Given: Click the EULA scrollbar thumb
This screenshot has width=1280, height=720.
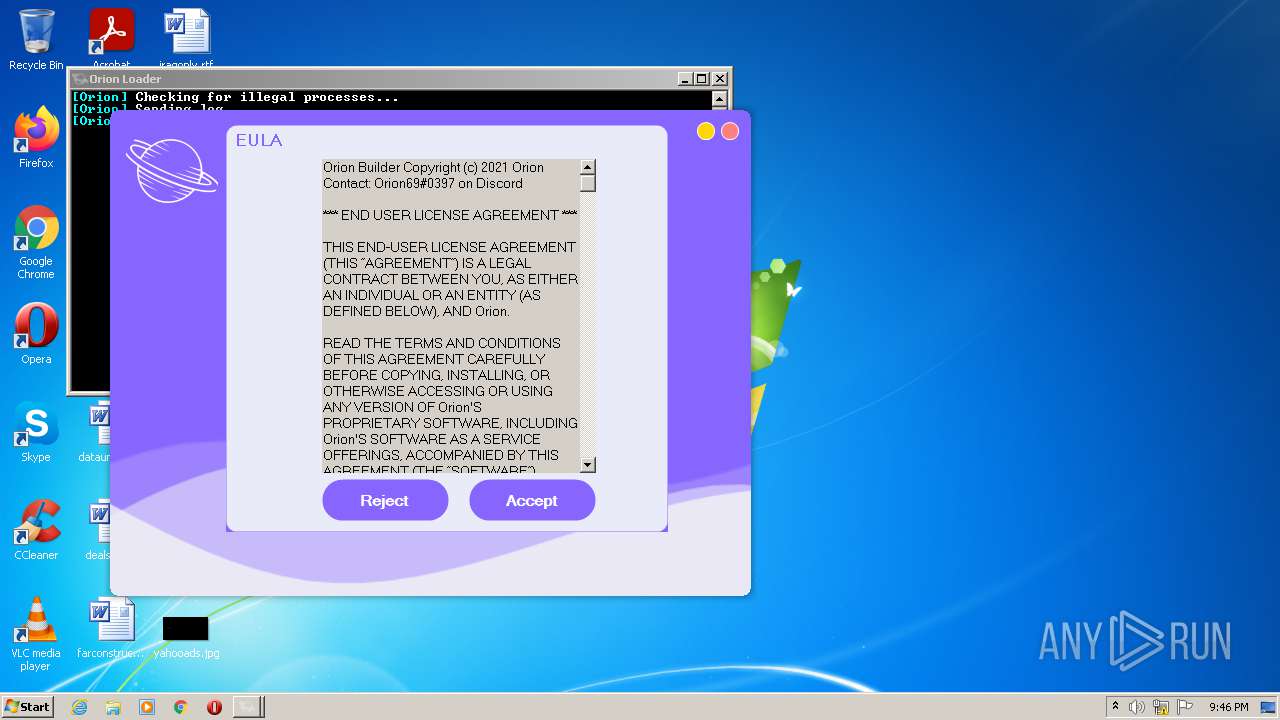Looking at the screenshot, I should 588,183.
